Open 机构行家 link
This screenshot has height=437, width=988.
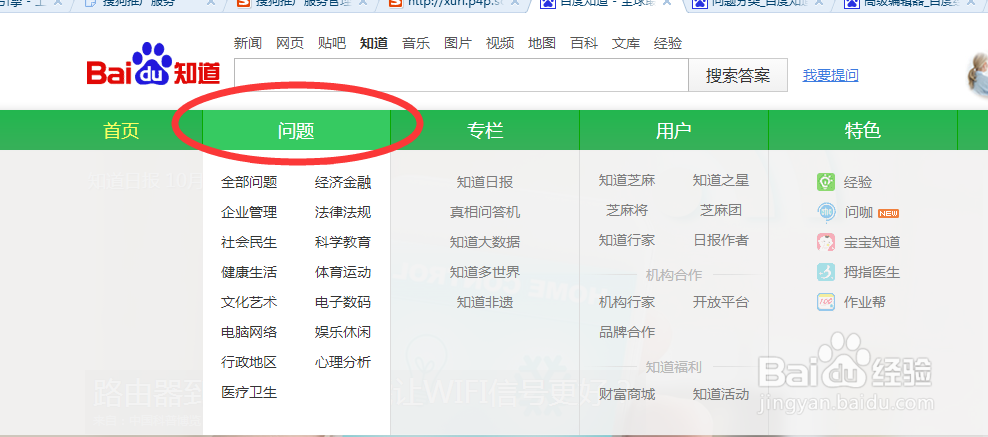point(627,302)
